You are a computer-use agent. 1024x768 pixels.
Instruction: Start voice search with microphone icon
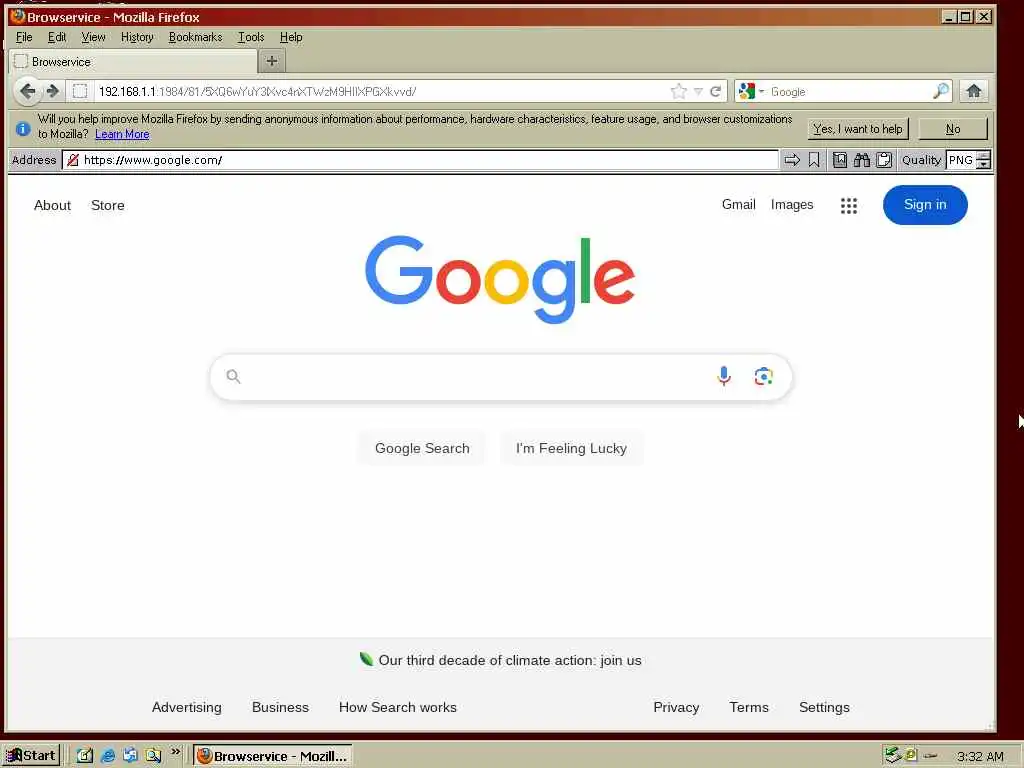(724, 376)
